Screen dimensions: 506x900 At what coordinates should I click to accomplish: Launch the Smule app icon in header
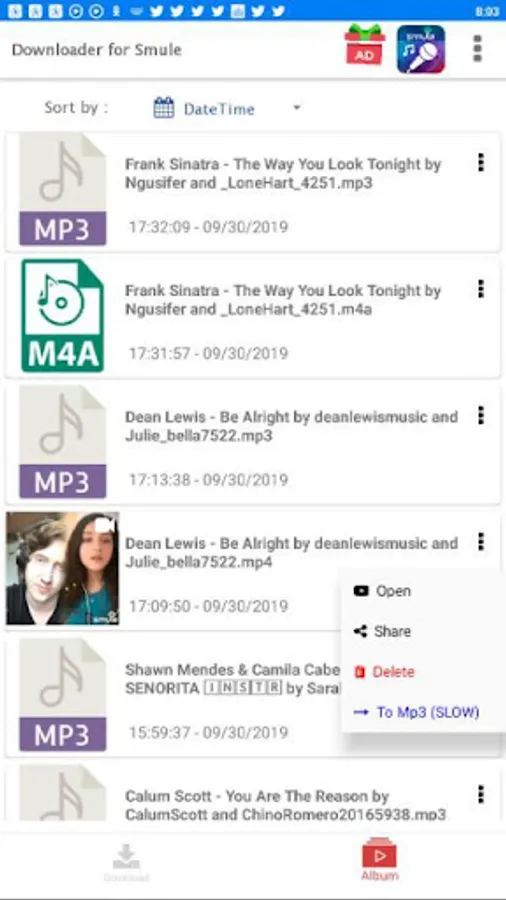(x=421, y=49)
